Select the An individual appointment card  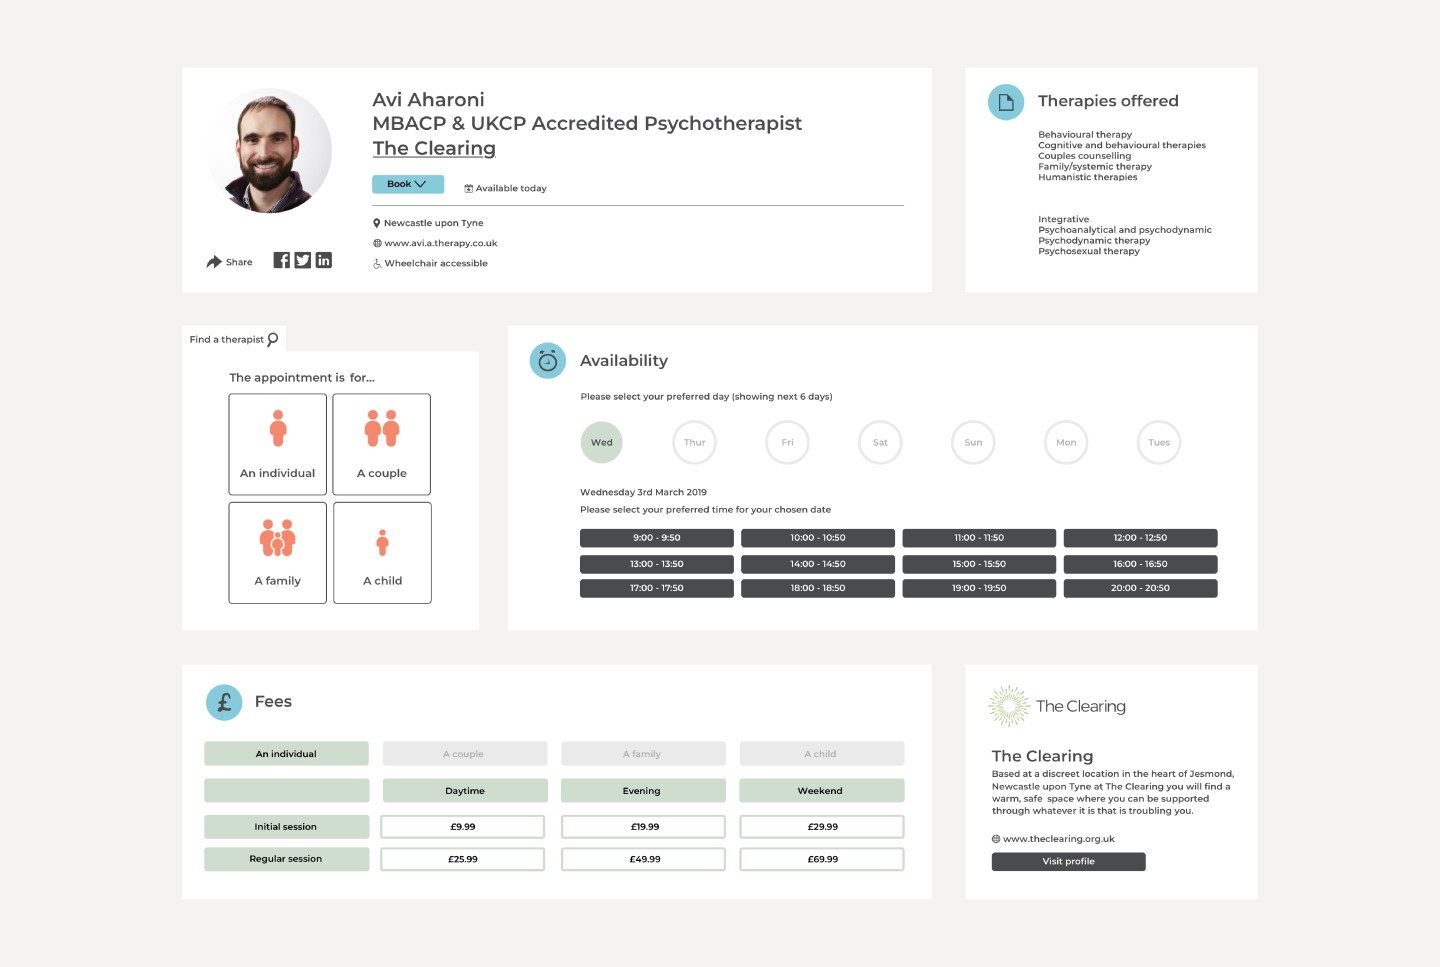coord(278,444)
